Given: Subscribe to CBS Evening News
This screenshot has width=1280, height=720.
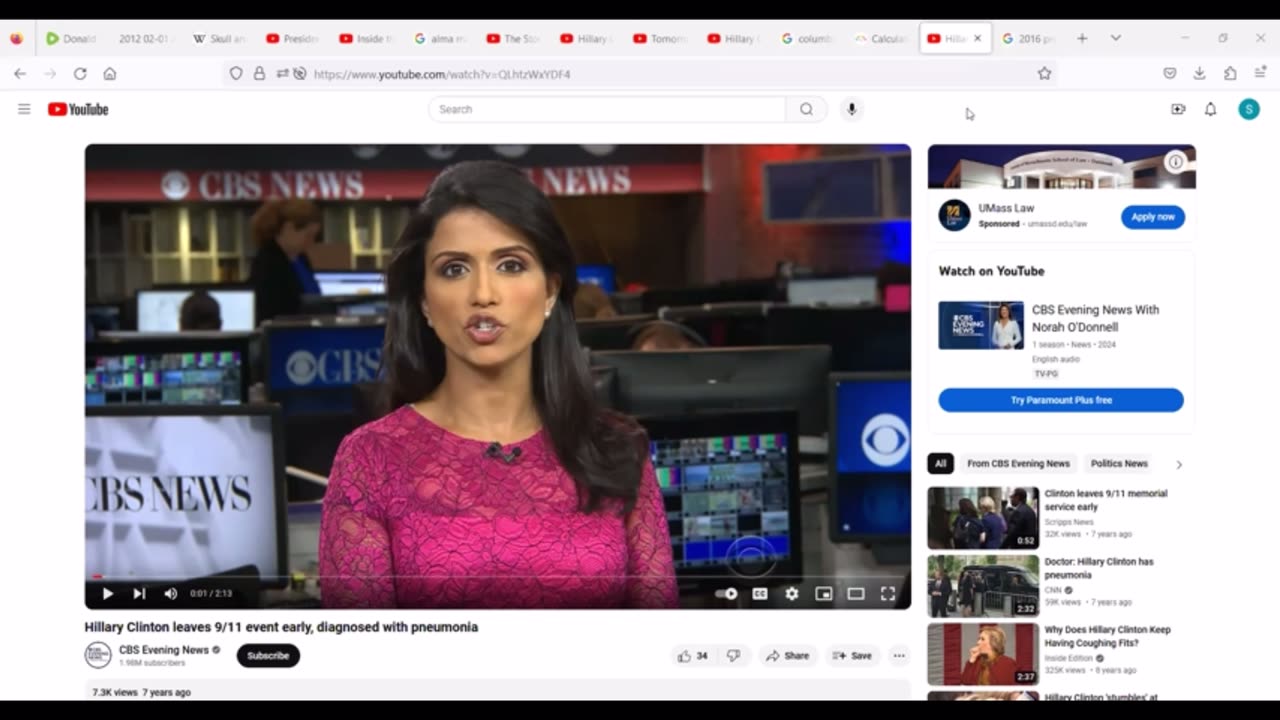Looking at the screenshot, I should [268, 656].
